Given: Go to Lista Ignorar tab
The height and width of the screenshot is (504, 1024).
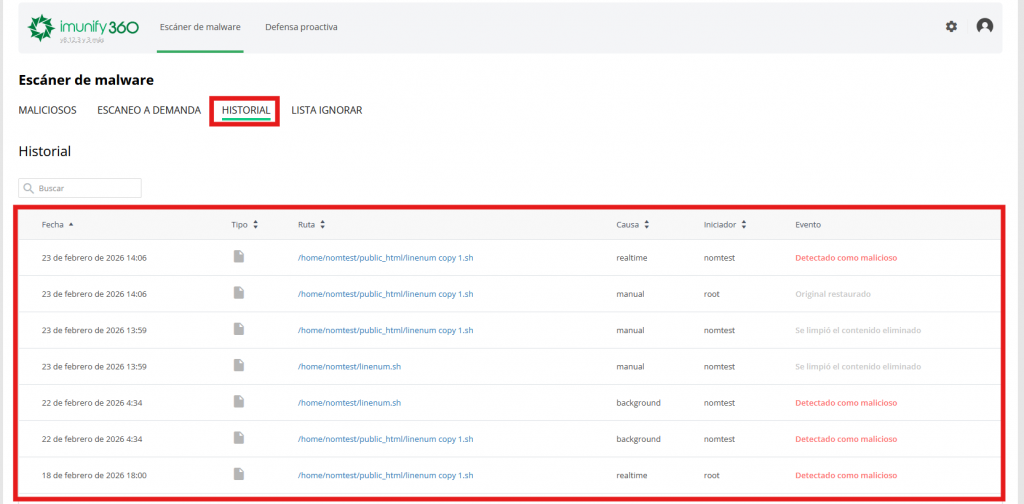Looking at the screenshot, I should [326, 110].
